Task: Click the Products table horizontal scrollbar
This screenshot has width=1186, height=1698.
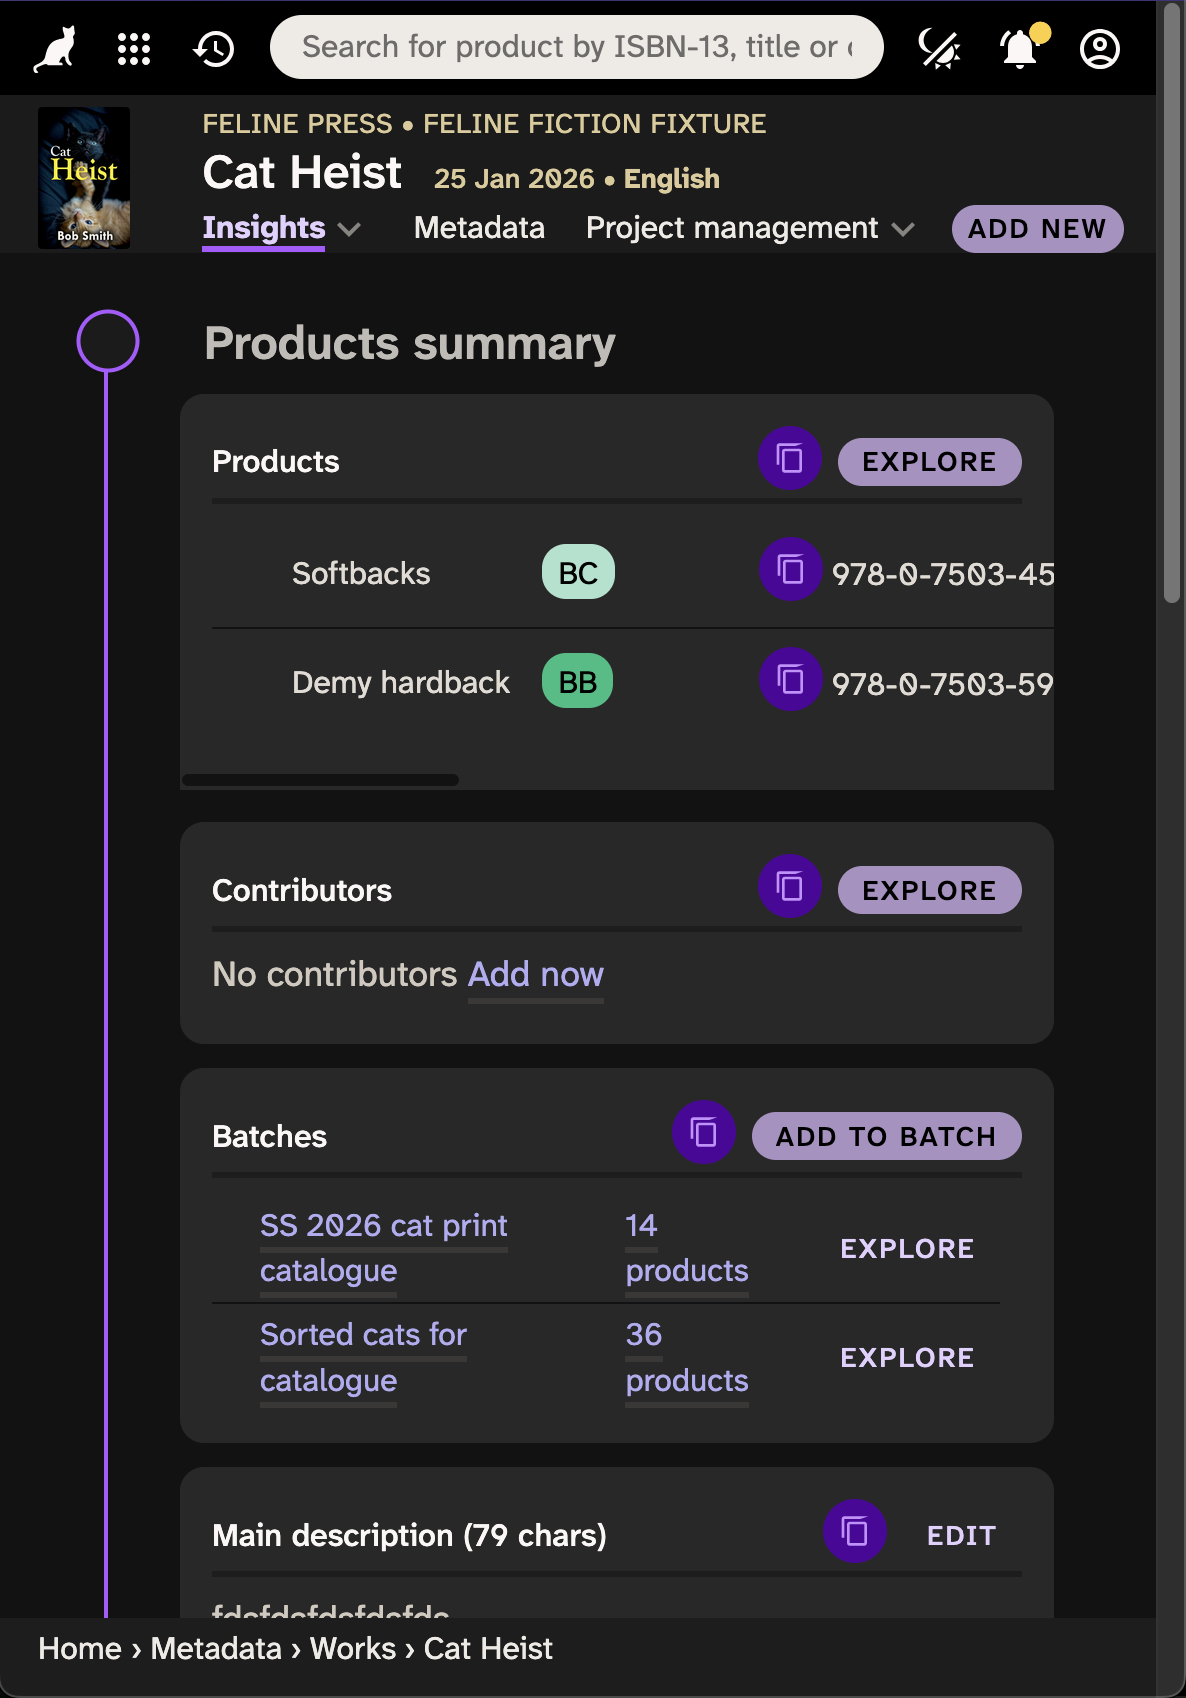Action: (320, 780)
